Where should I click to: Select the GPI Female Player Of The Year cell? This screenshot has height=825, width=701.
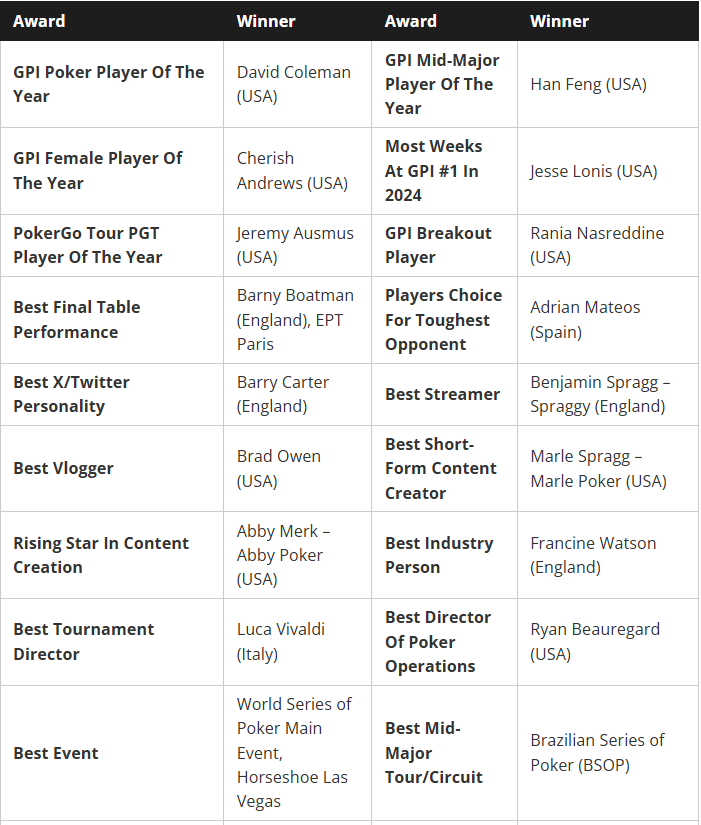(x=98, y=170)
